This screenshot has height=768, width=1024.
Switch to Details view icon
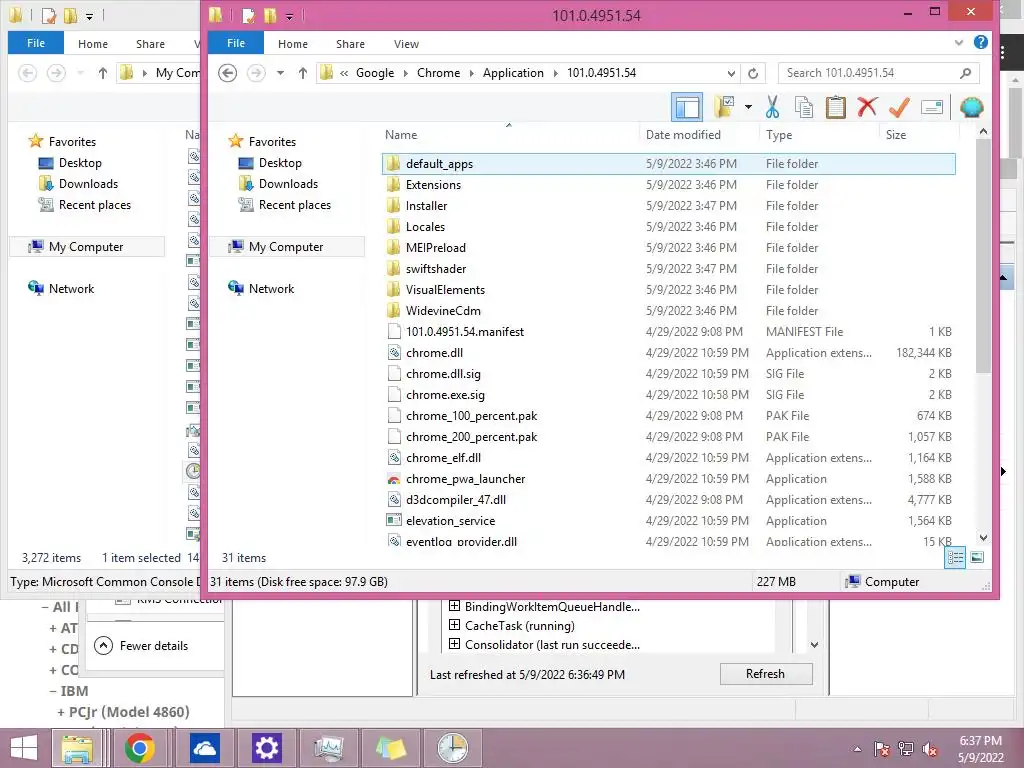tap(955, 557)
